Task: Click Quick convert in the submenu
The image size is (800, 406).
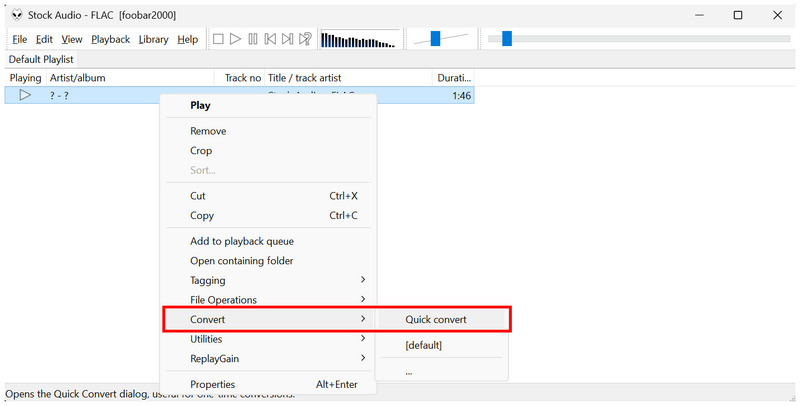Action: [x=442, y=319]
